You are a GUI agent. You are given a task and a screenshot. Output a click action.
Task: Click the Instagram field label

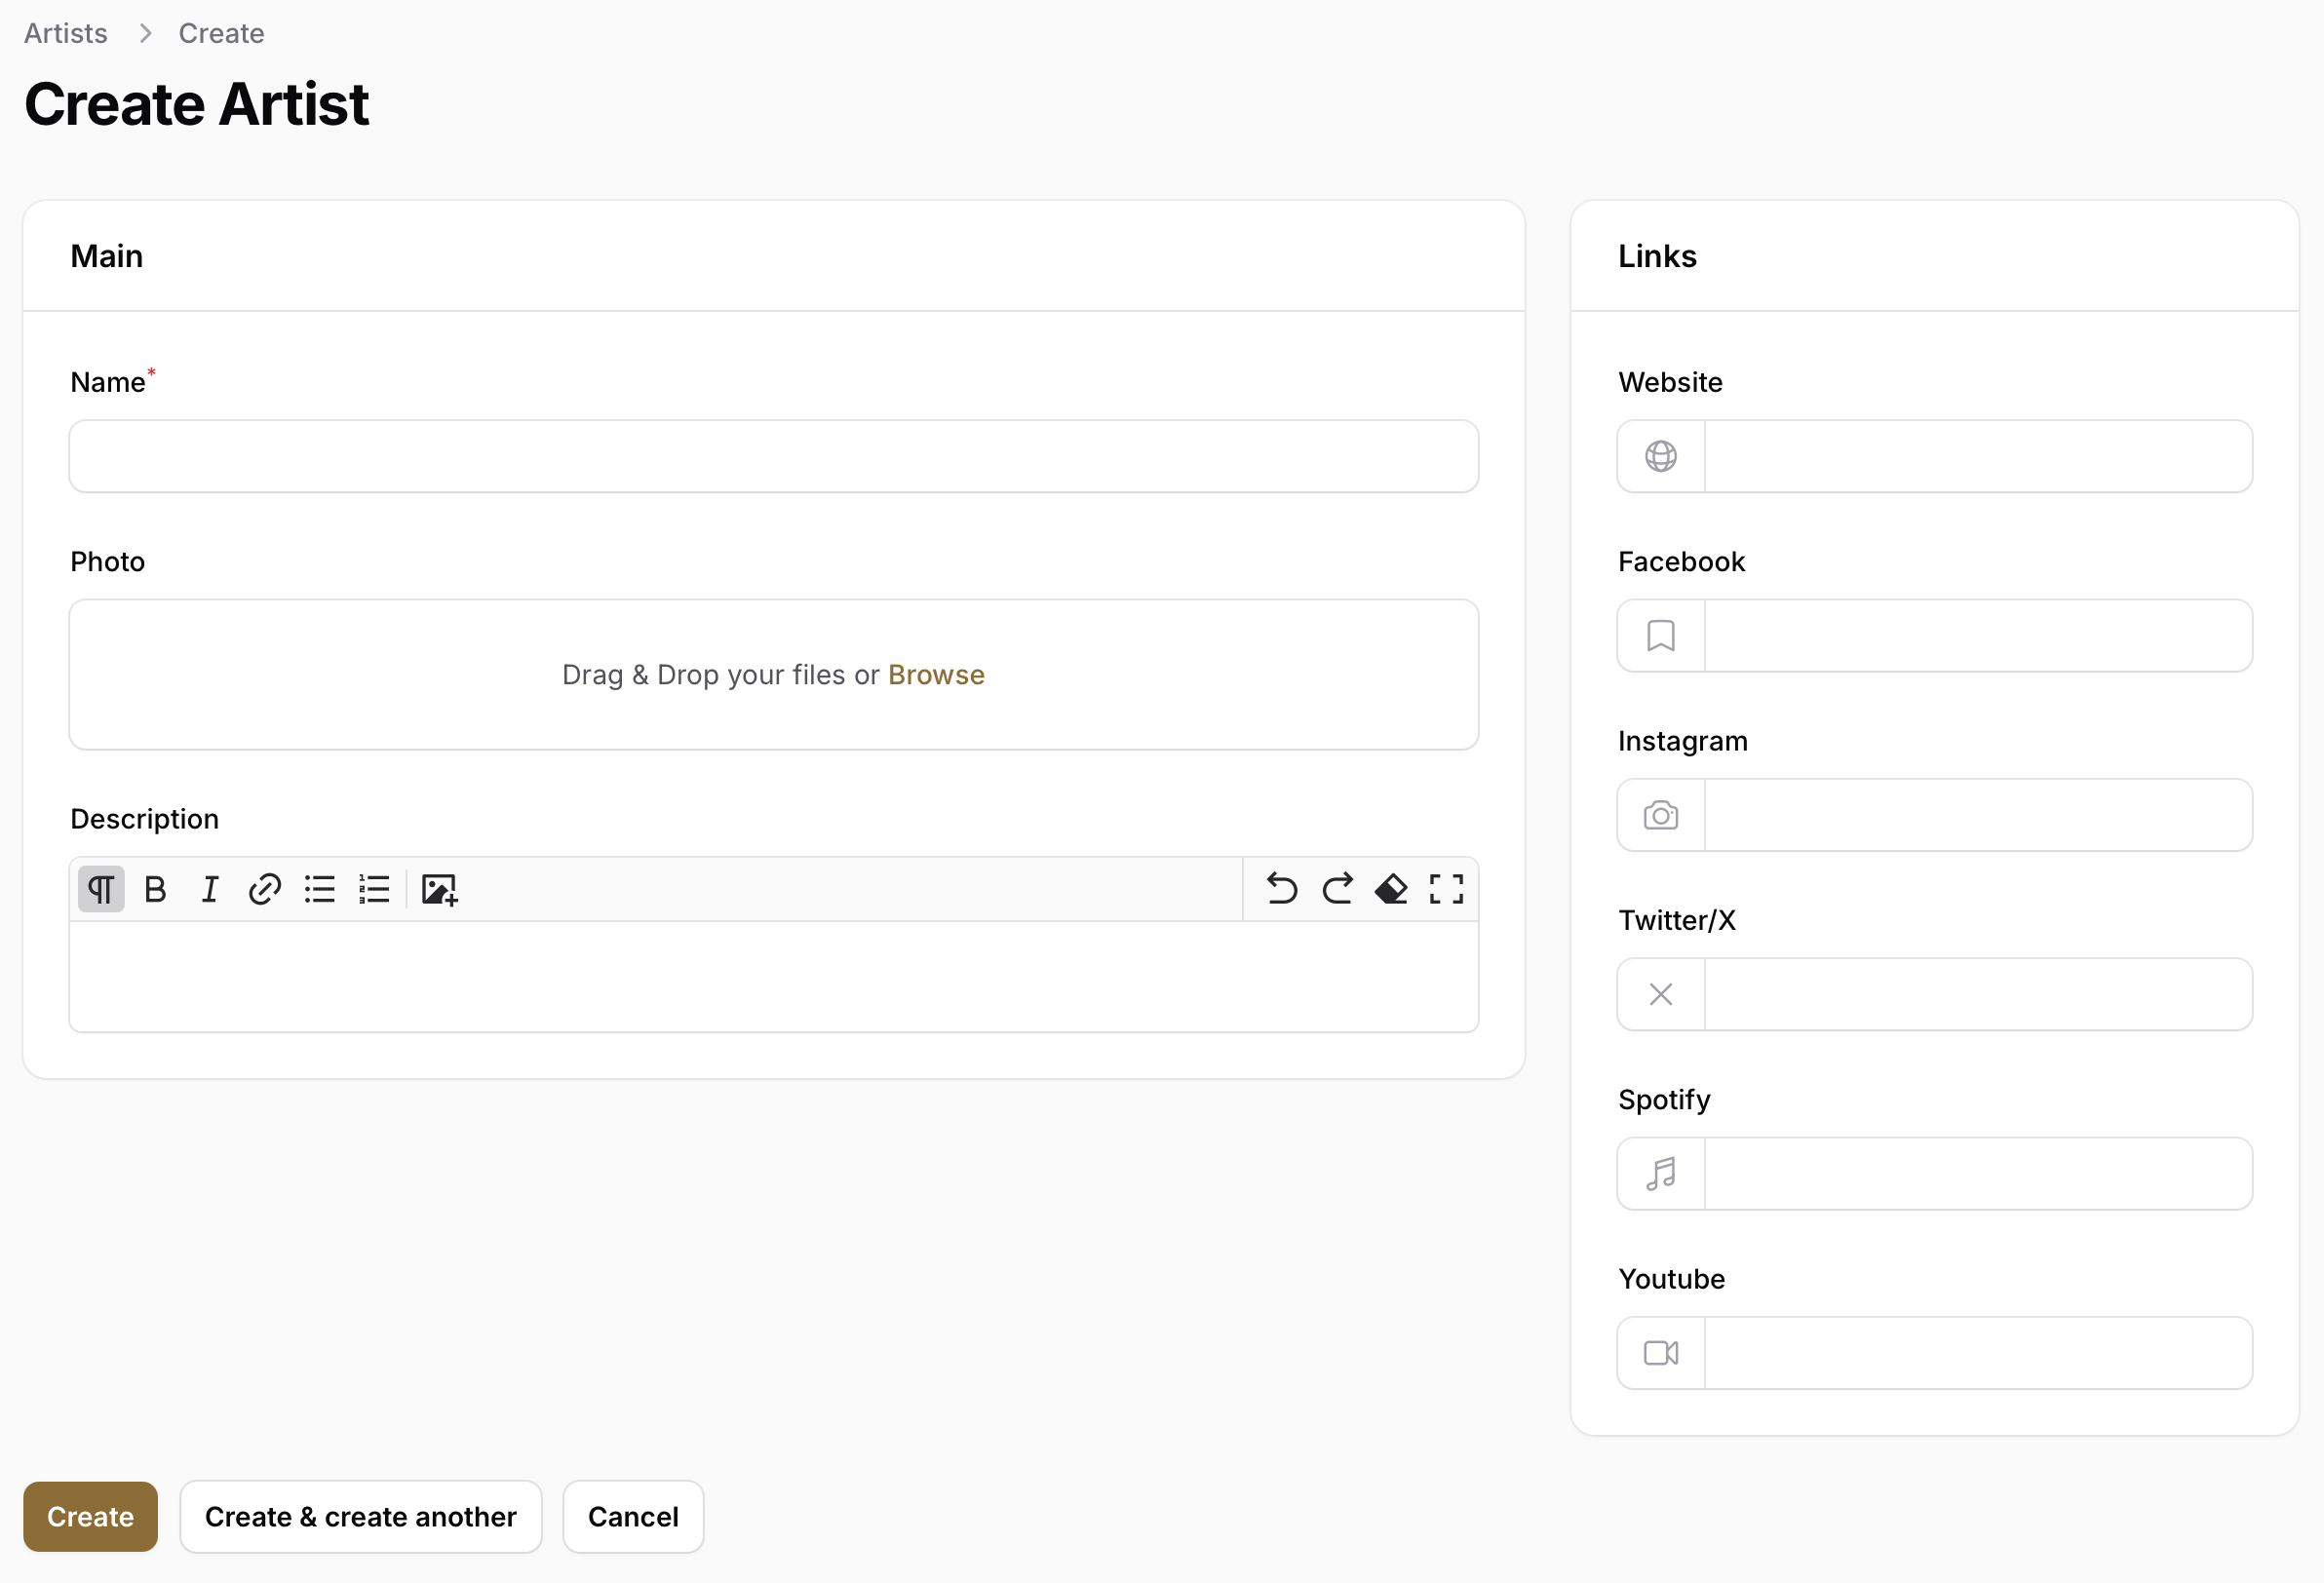point(1682,741)
